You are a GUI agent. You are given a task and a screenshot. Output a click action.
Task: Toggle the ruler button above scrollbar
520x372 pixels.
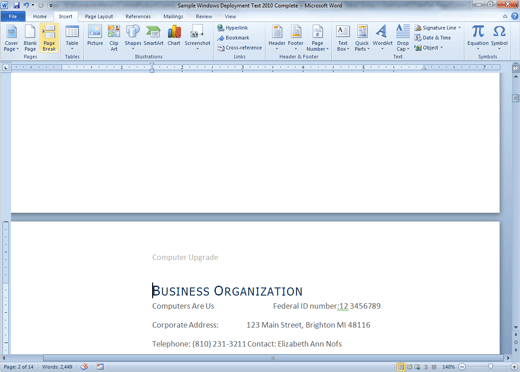pyautogui.click(x=516, y=68)
